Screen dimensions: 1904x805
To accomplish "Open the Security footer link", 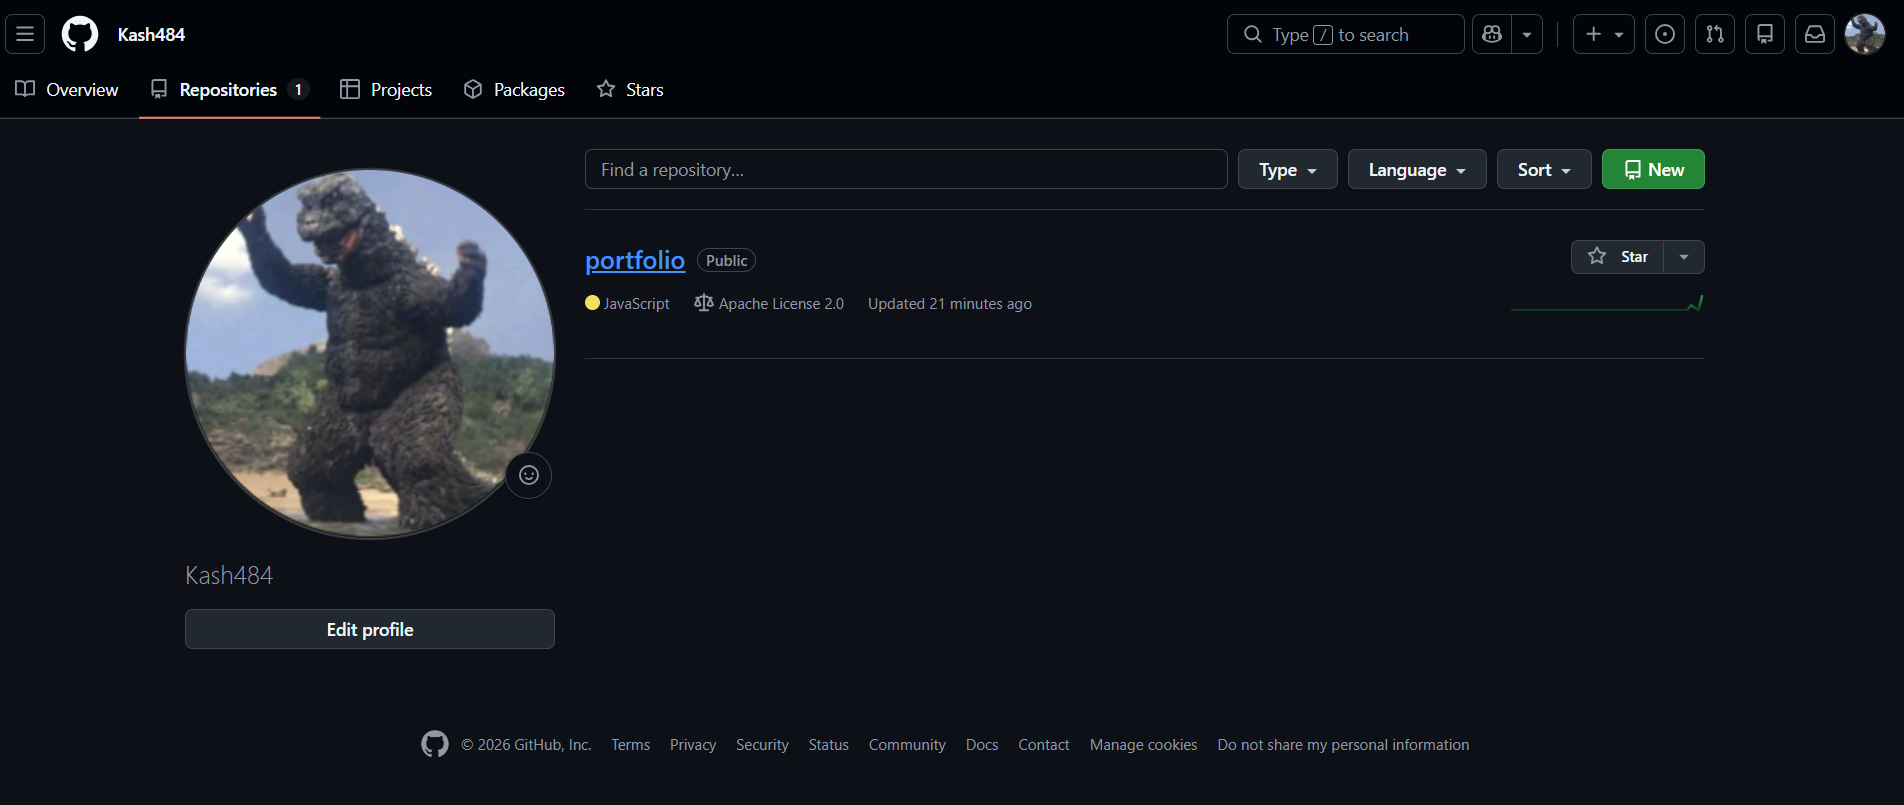I will 762,744.
